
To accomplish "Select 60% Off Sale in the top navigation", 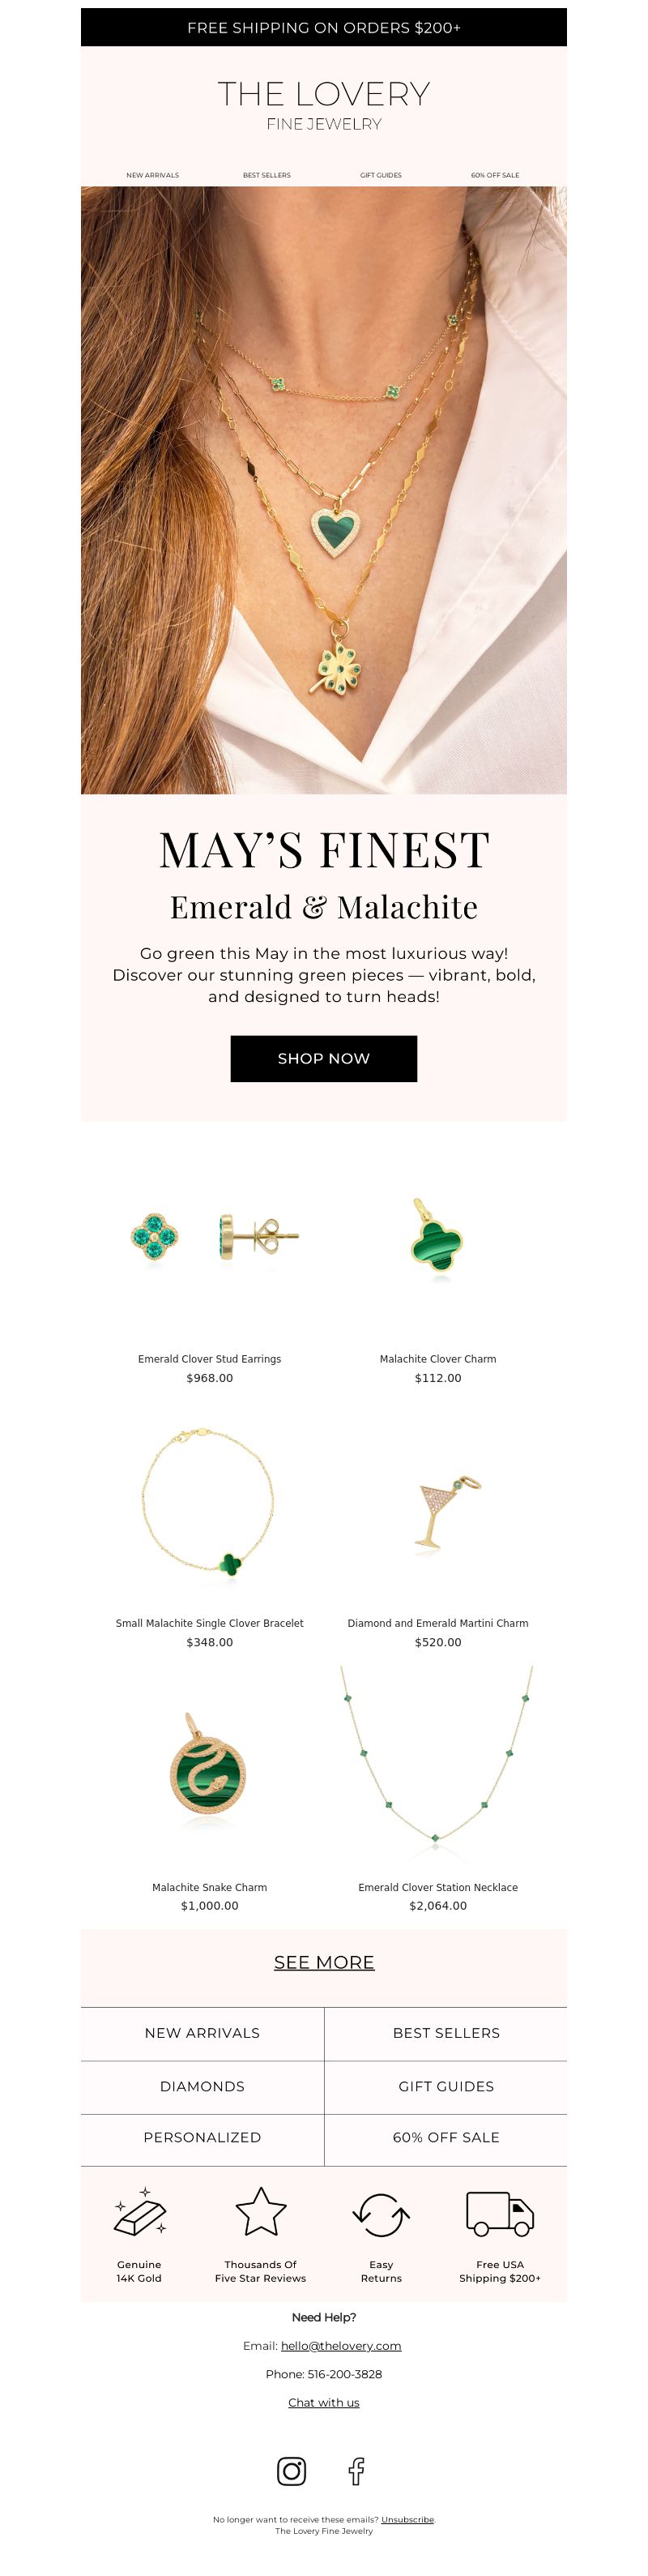I will [495, 175].
